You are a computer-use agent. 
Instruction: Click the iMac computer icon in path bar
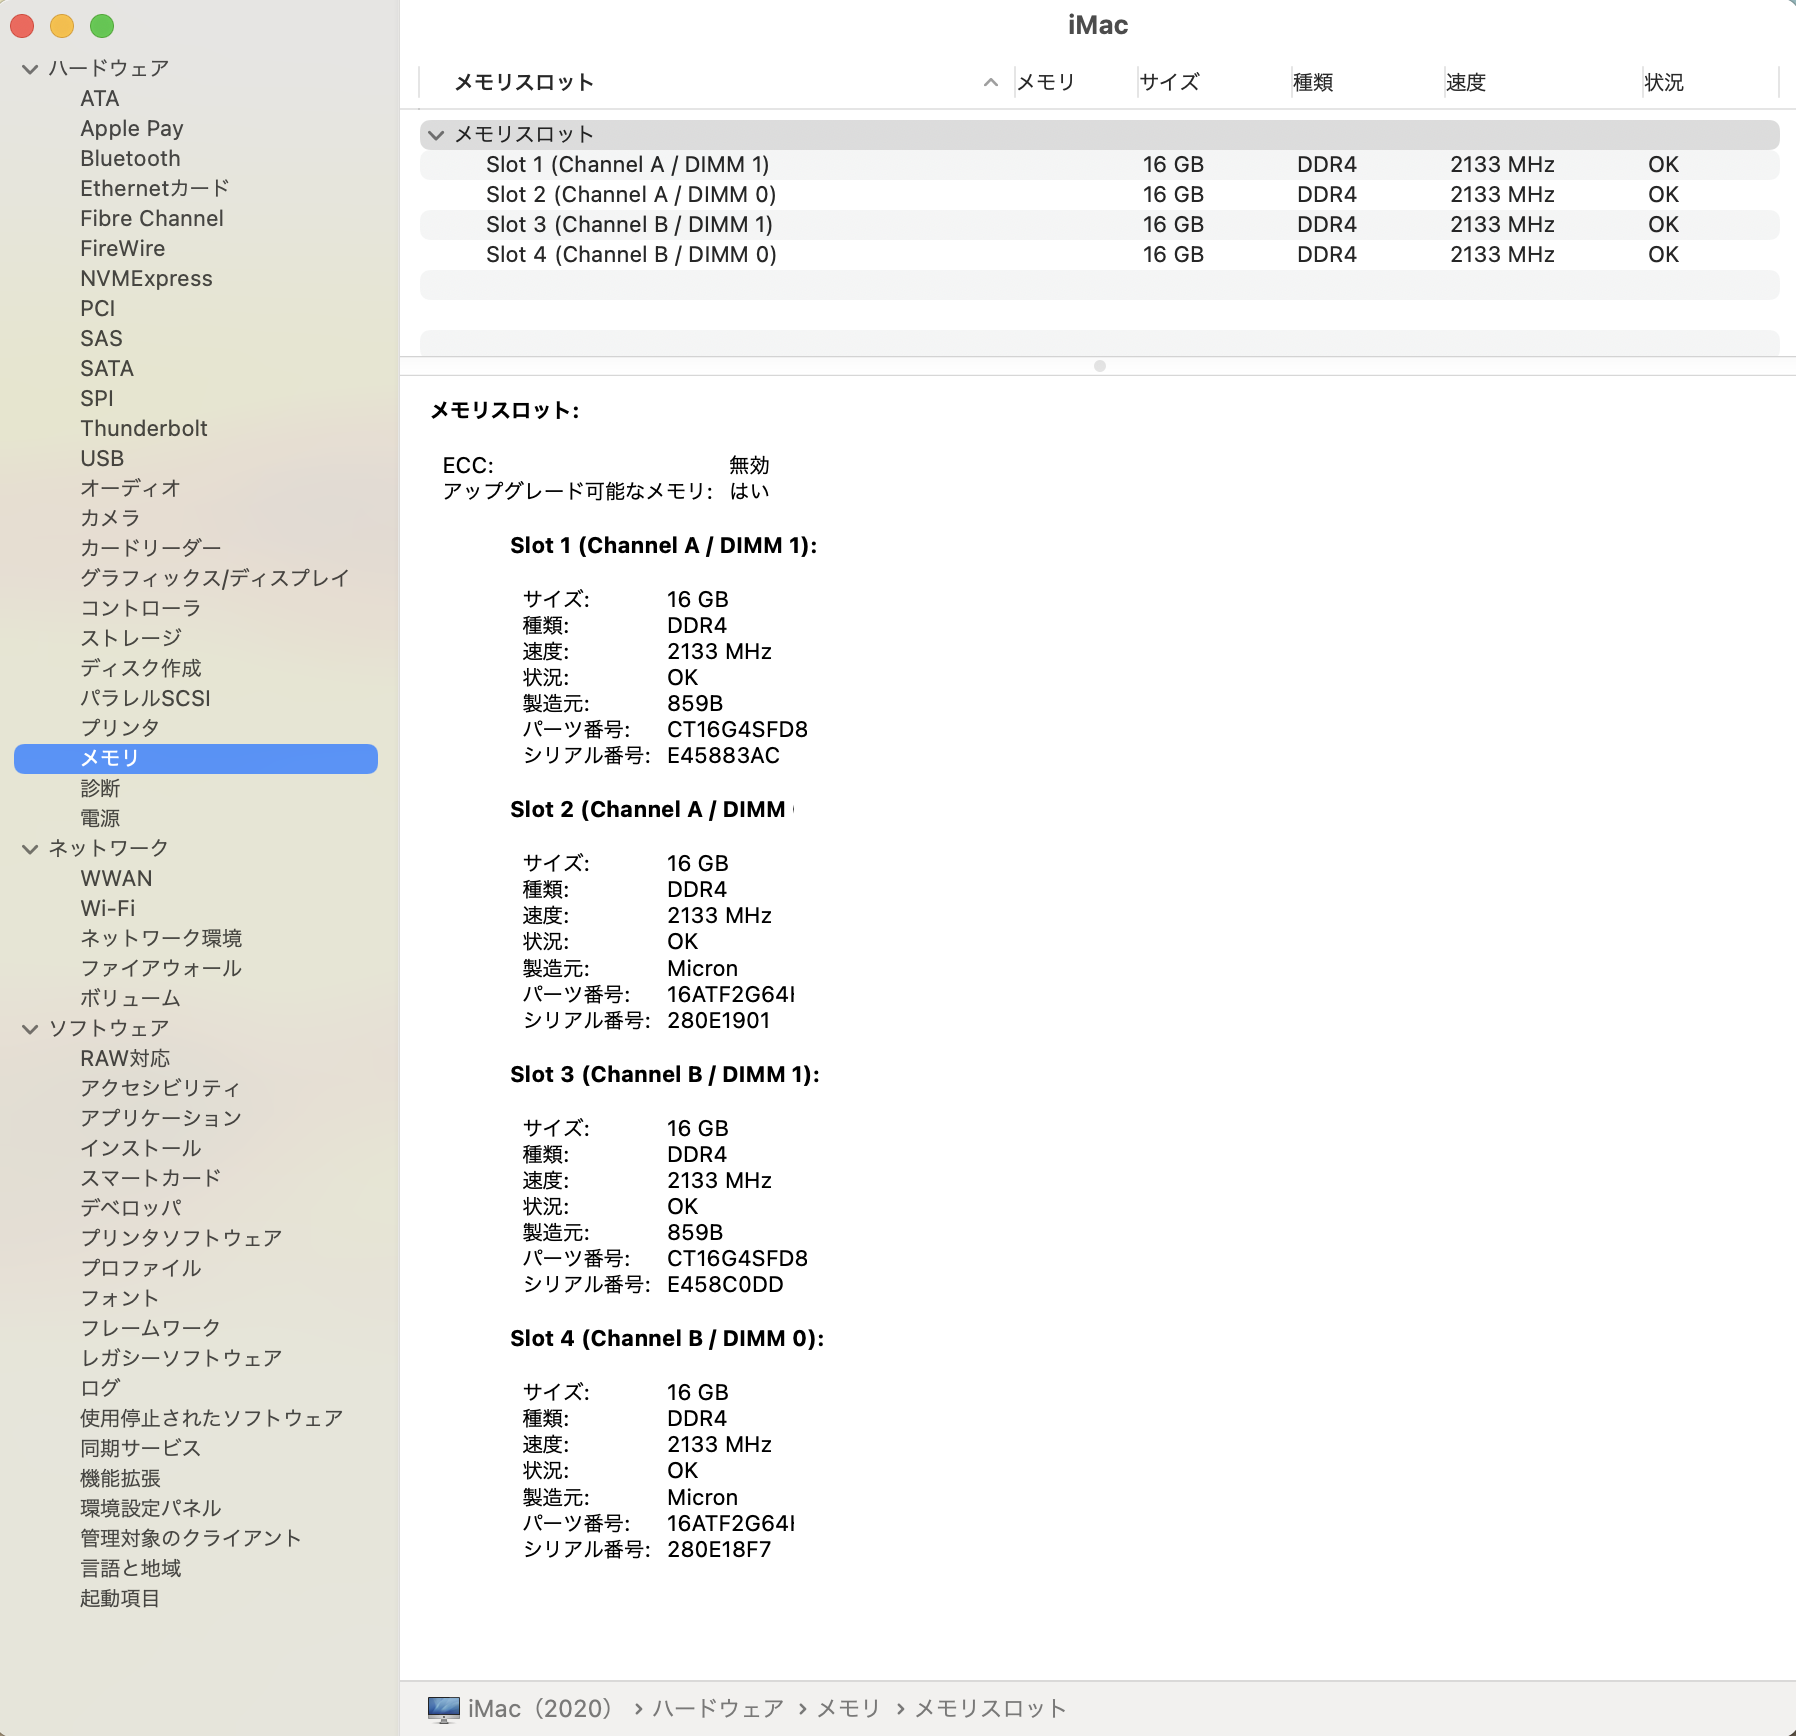point(444,1709)
